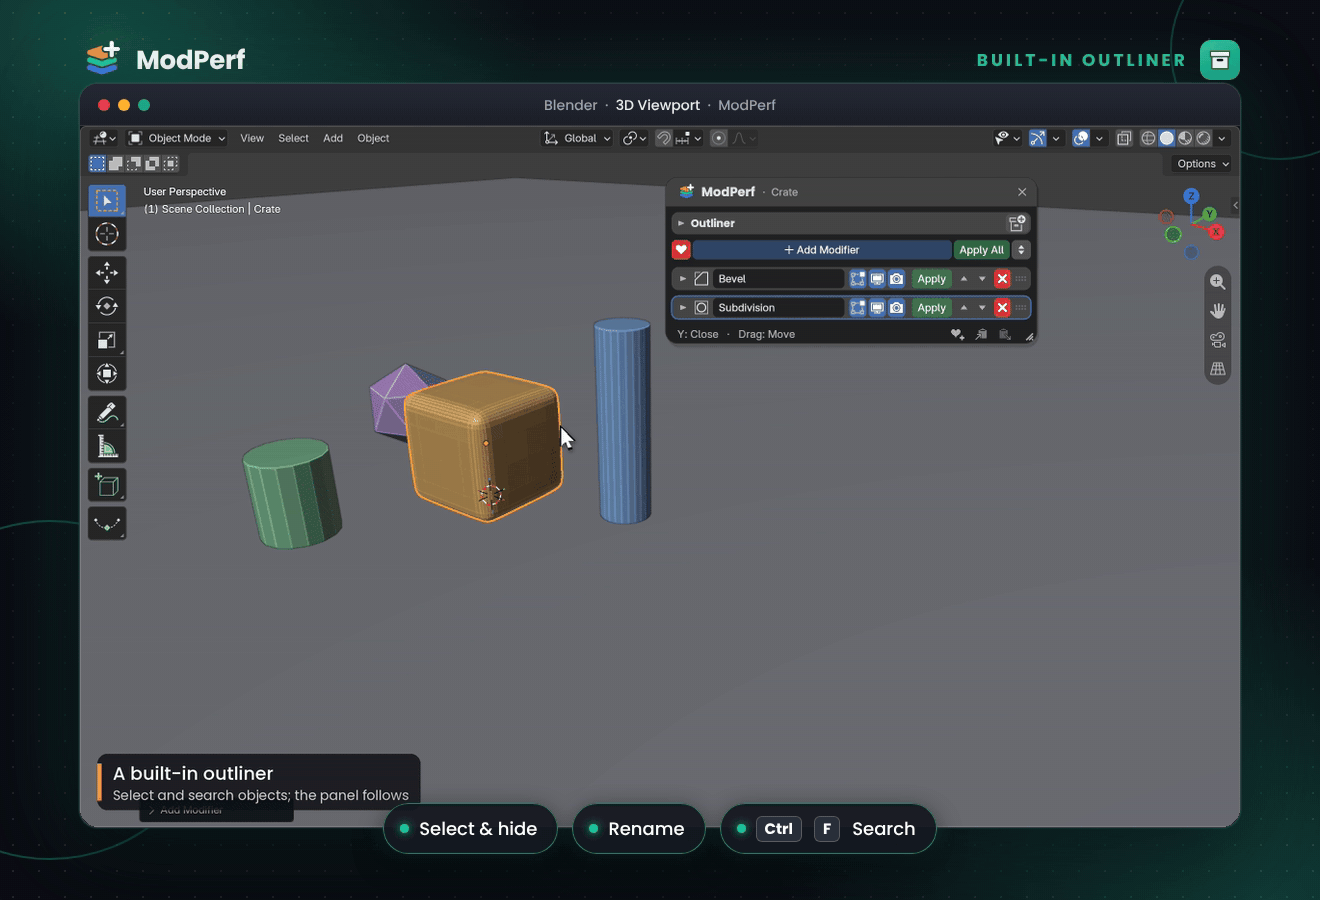The width and height of the screenshot is (1320, 900).
Task: Click the Add Modifier button
Action: tap(822, 250)
